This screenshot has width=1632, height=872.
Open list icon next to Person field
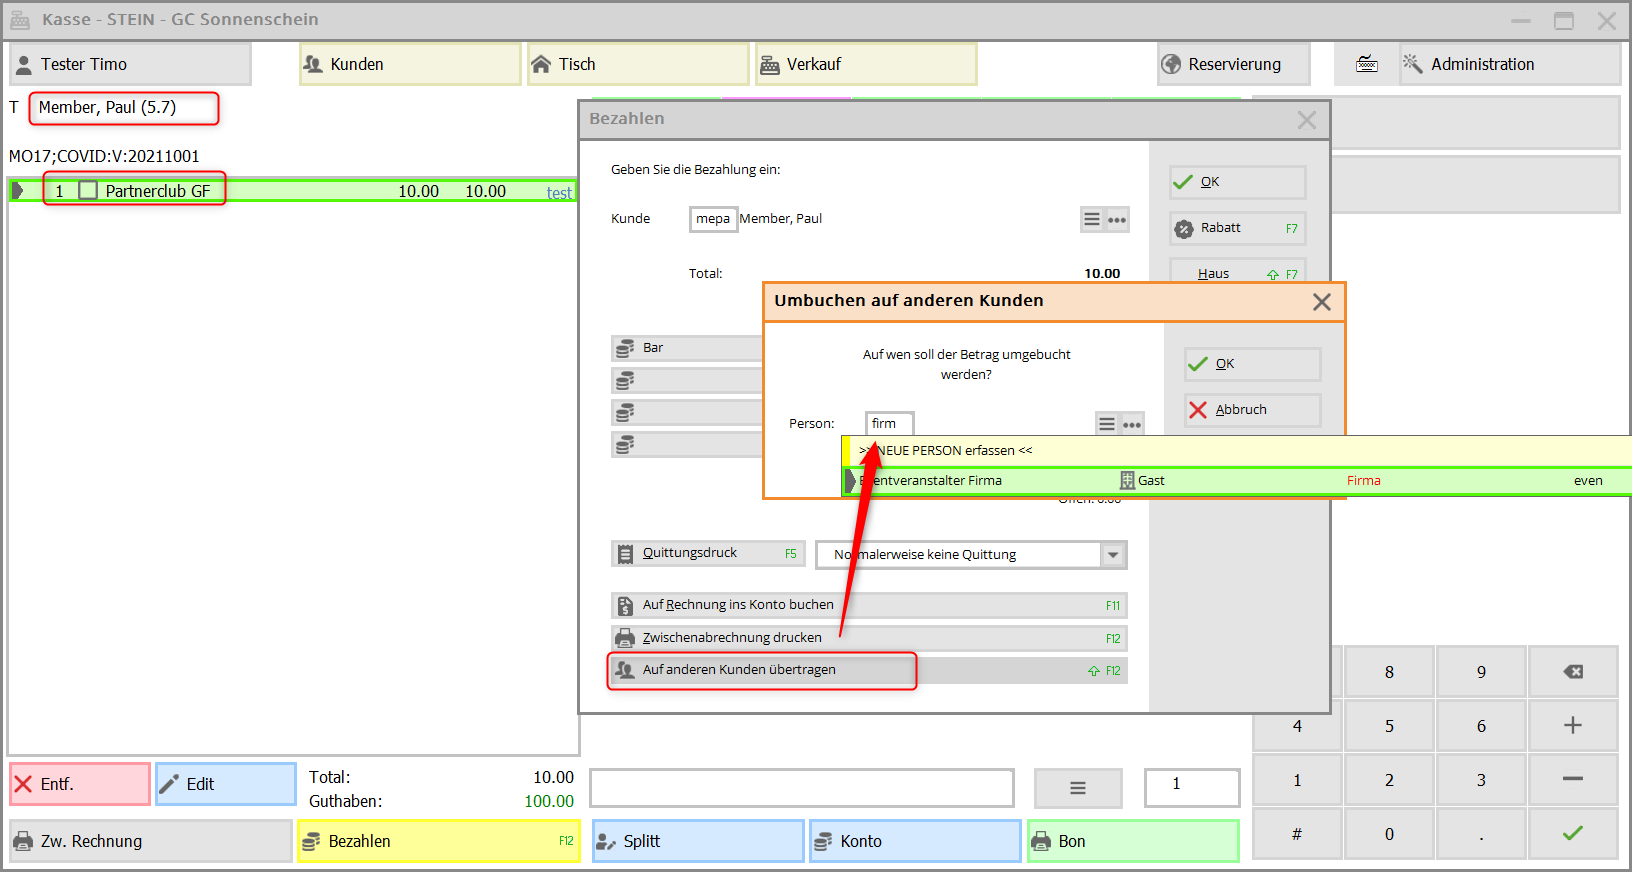click(x=1107, y=424)
